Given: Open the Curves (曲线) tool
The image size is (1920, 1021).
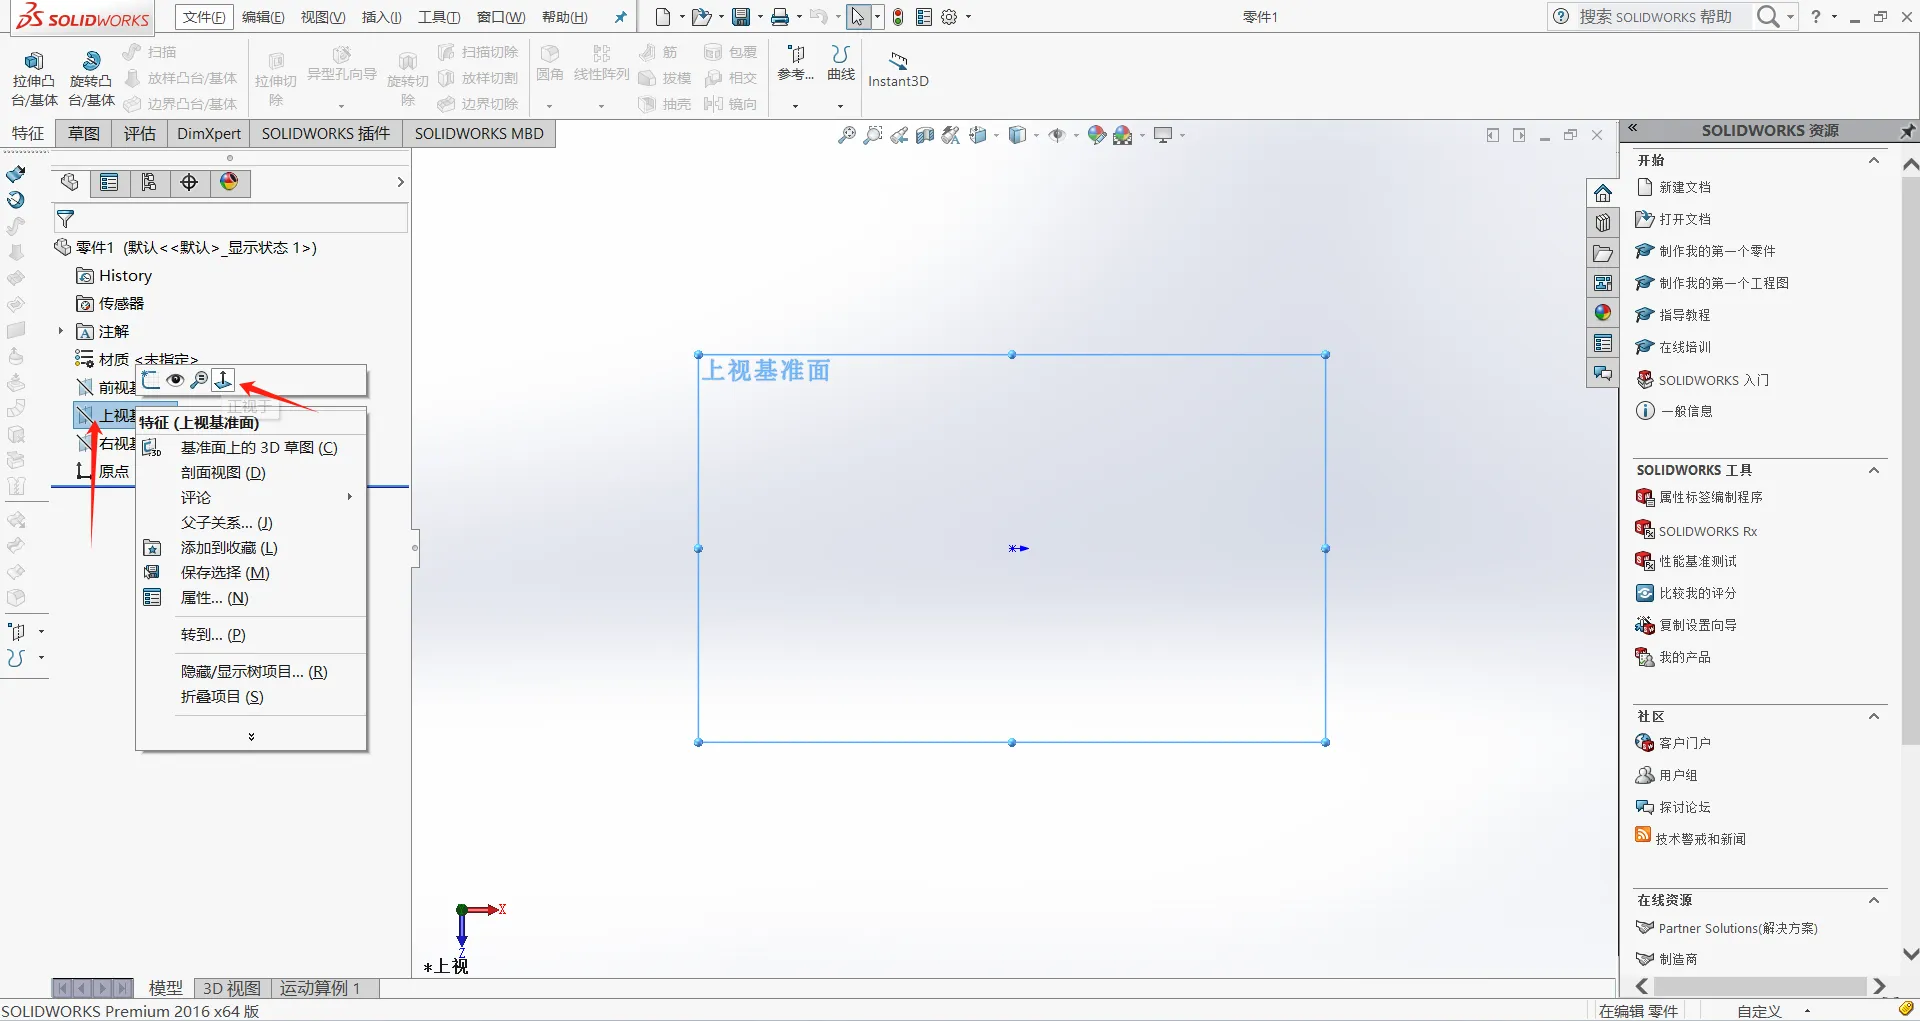Looking at the screenshot, I should coord(841,63).
